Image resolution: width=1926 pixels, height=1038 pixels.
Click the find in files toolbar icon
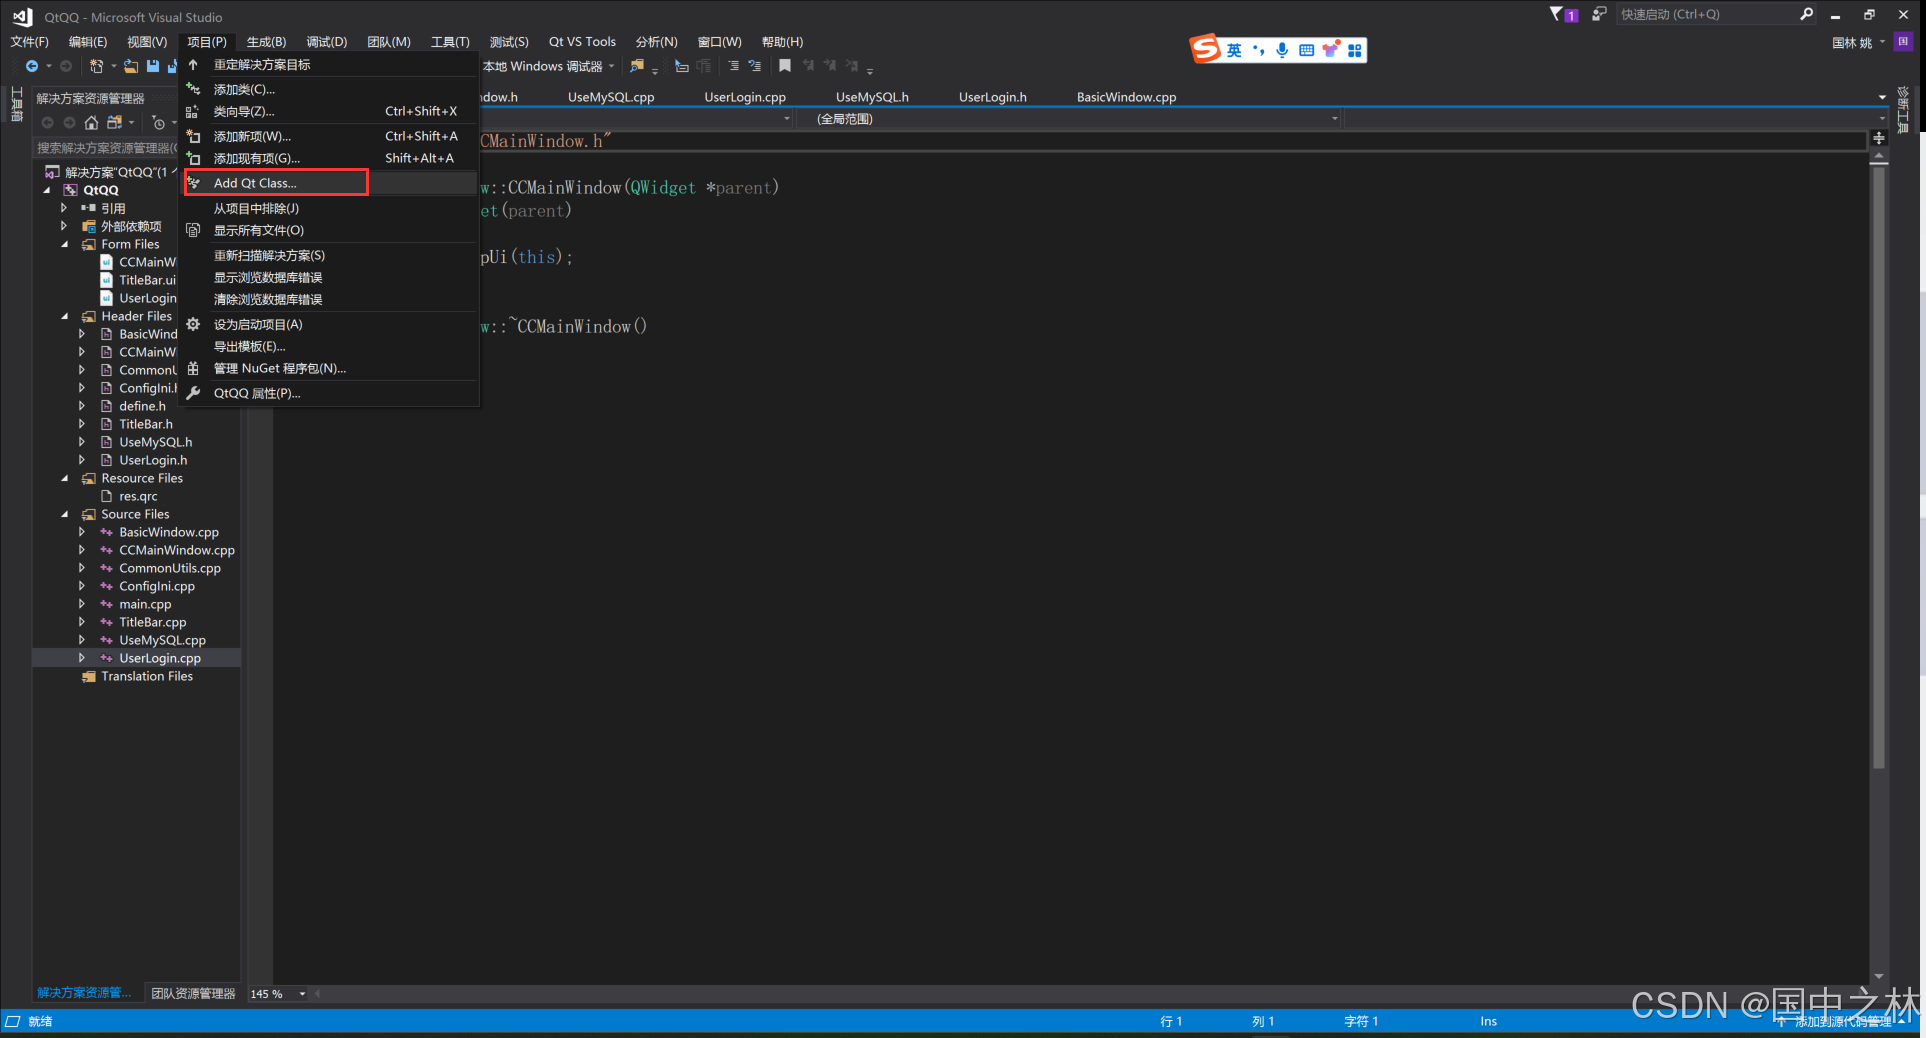pos(637,66)
